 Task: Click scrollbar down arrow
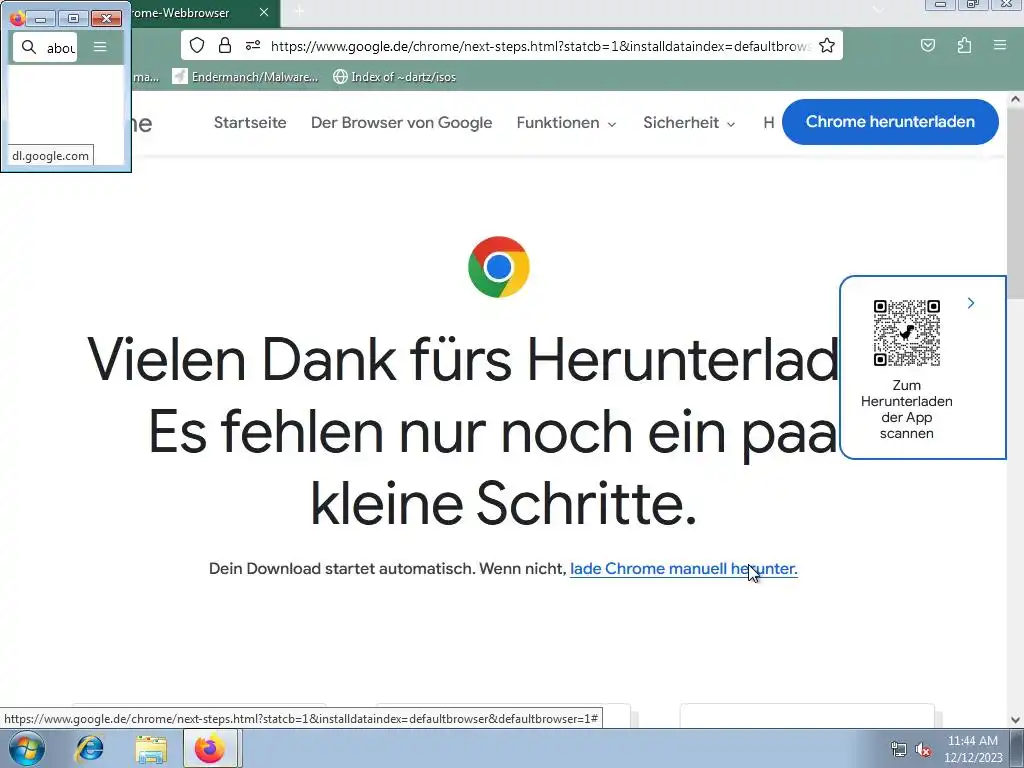coord(1015,720)
